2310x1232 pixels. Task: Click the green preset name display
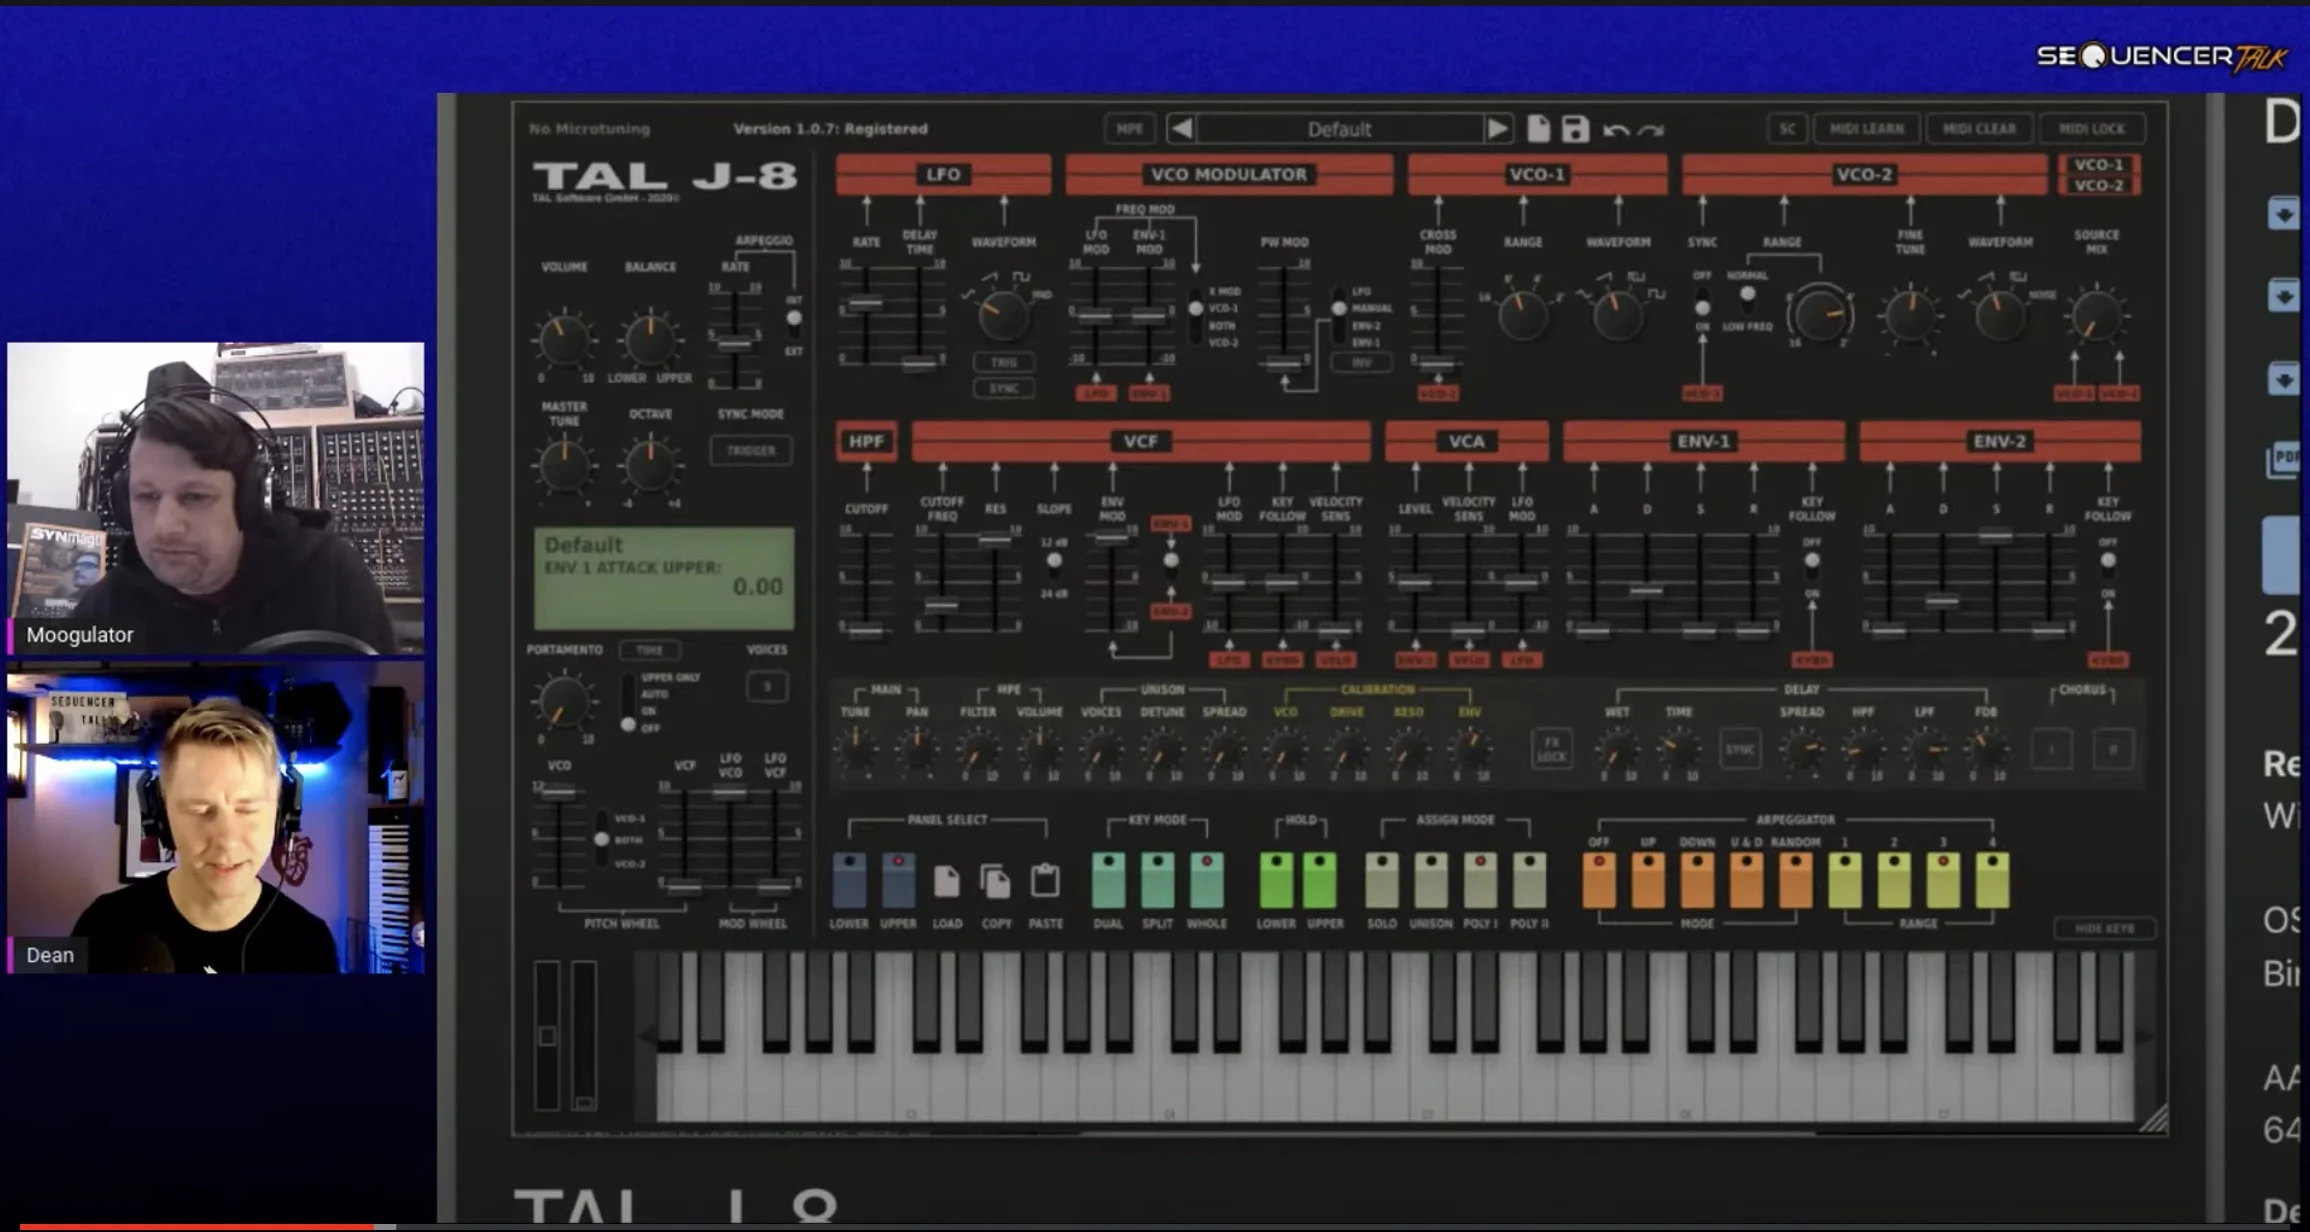(x=663, y=578)
